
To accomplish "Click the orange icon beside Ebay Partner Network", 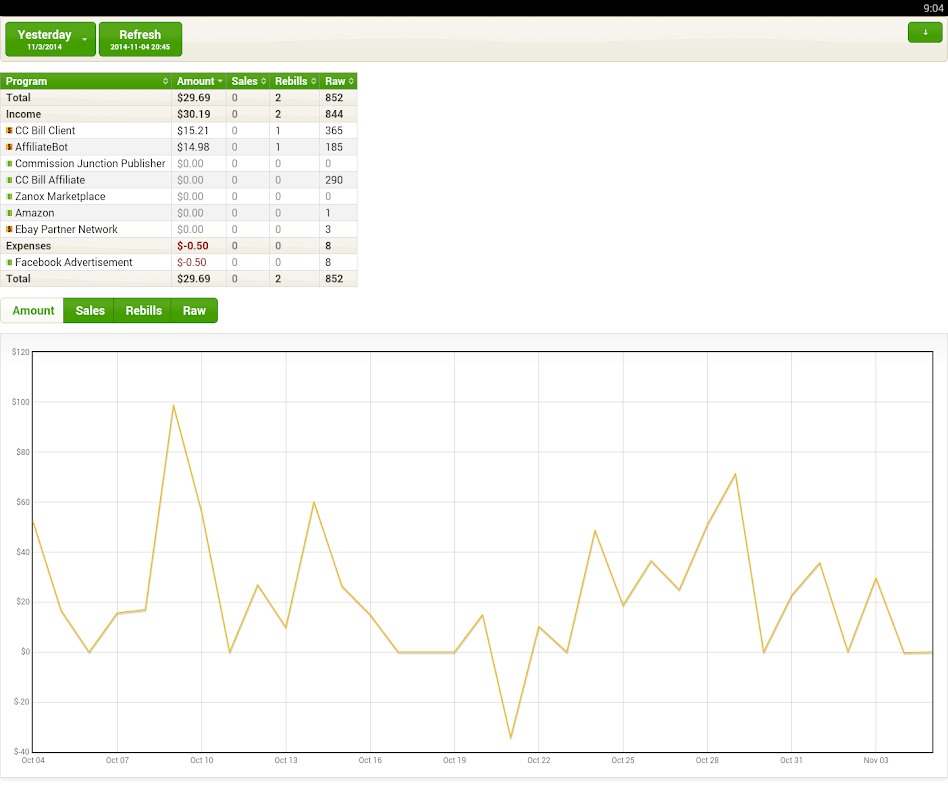I will pos(9,230).
